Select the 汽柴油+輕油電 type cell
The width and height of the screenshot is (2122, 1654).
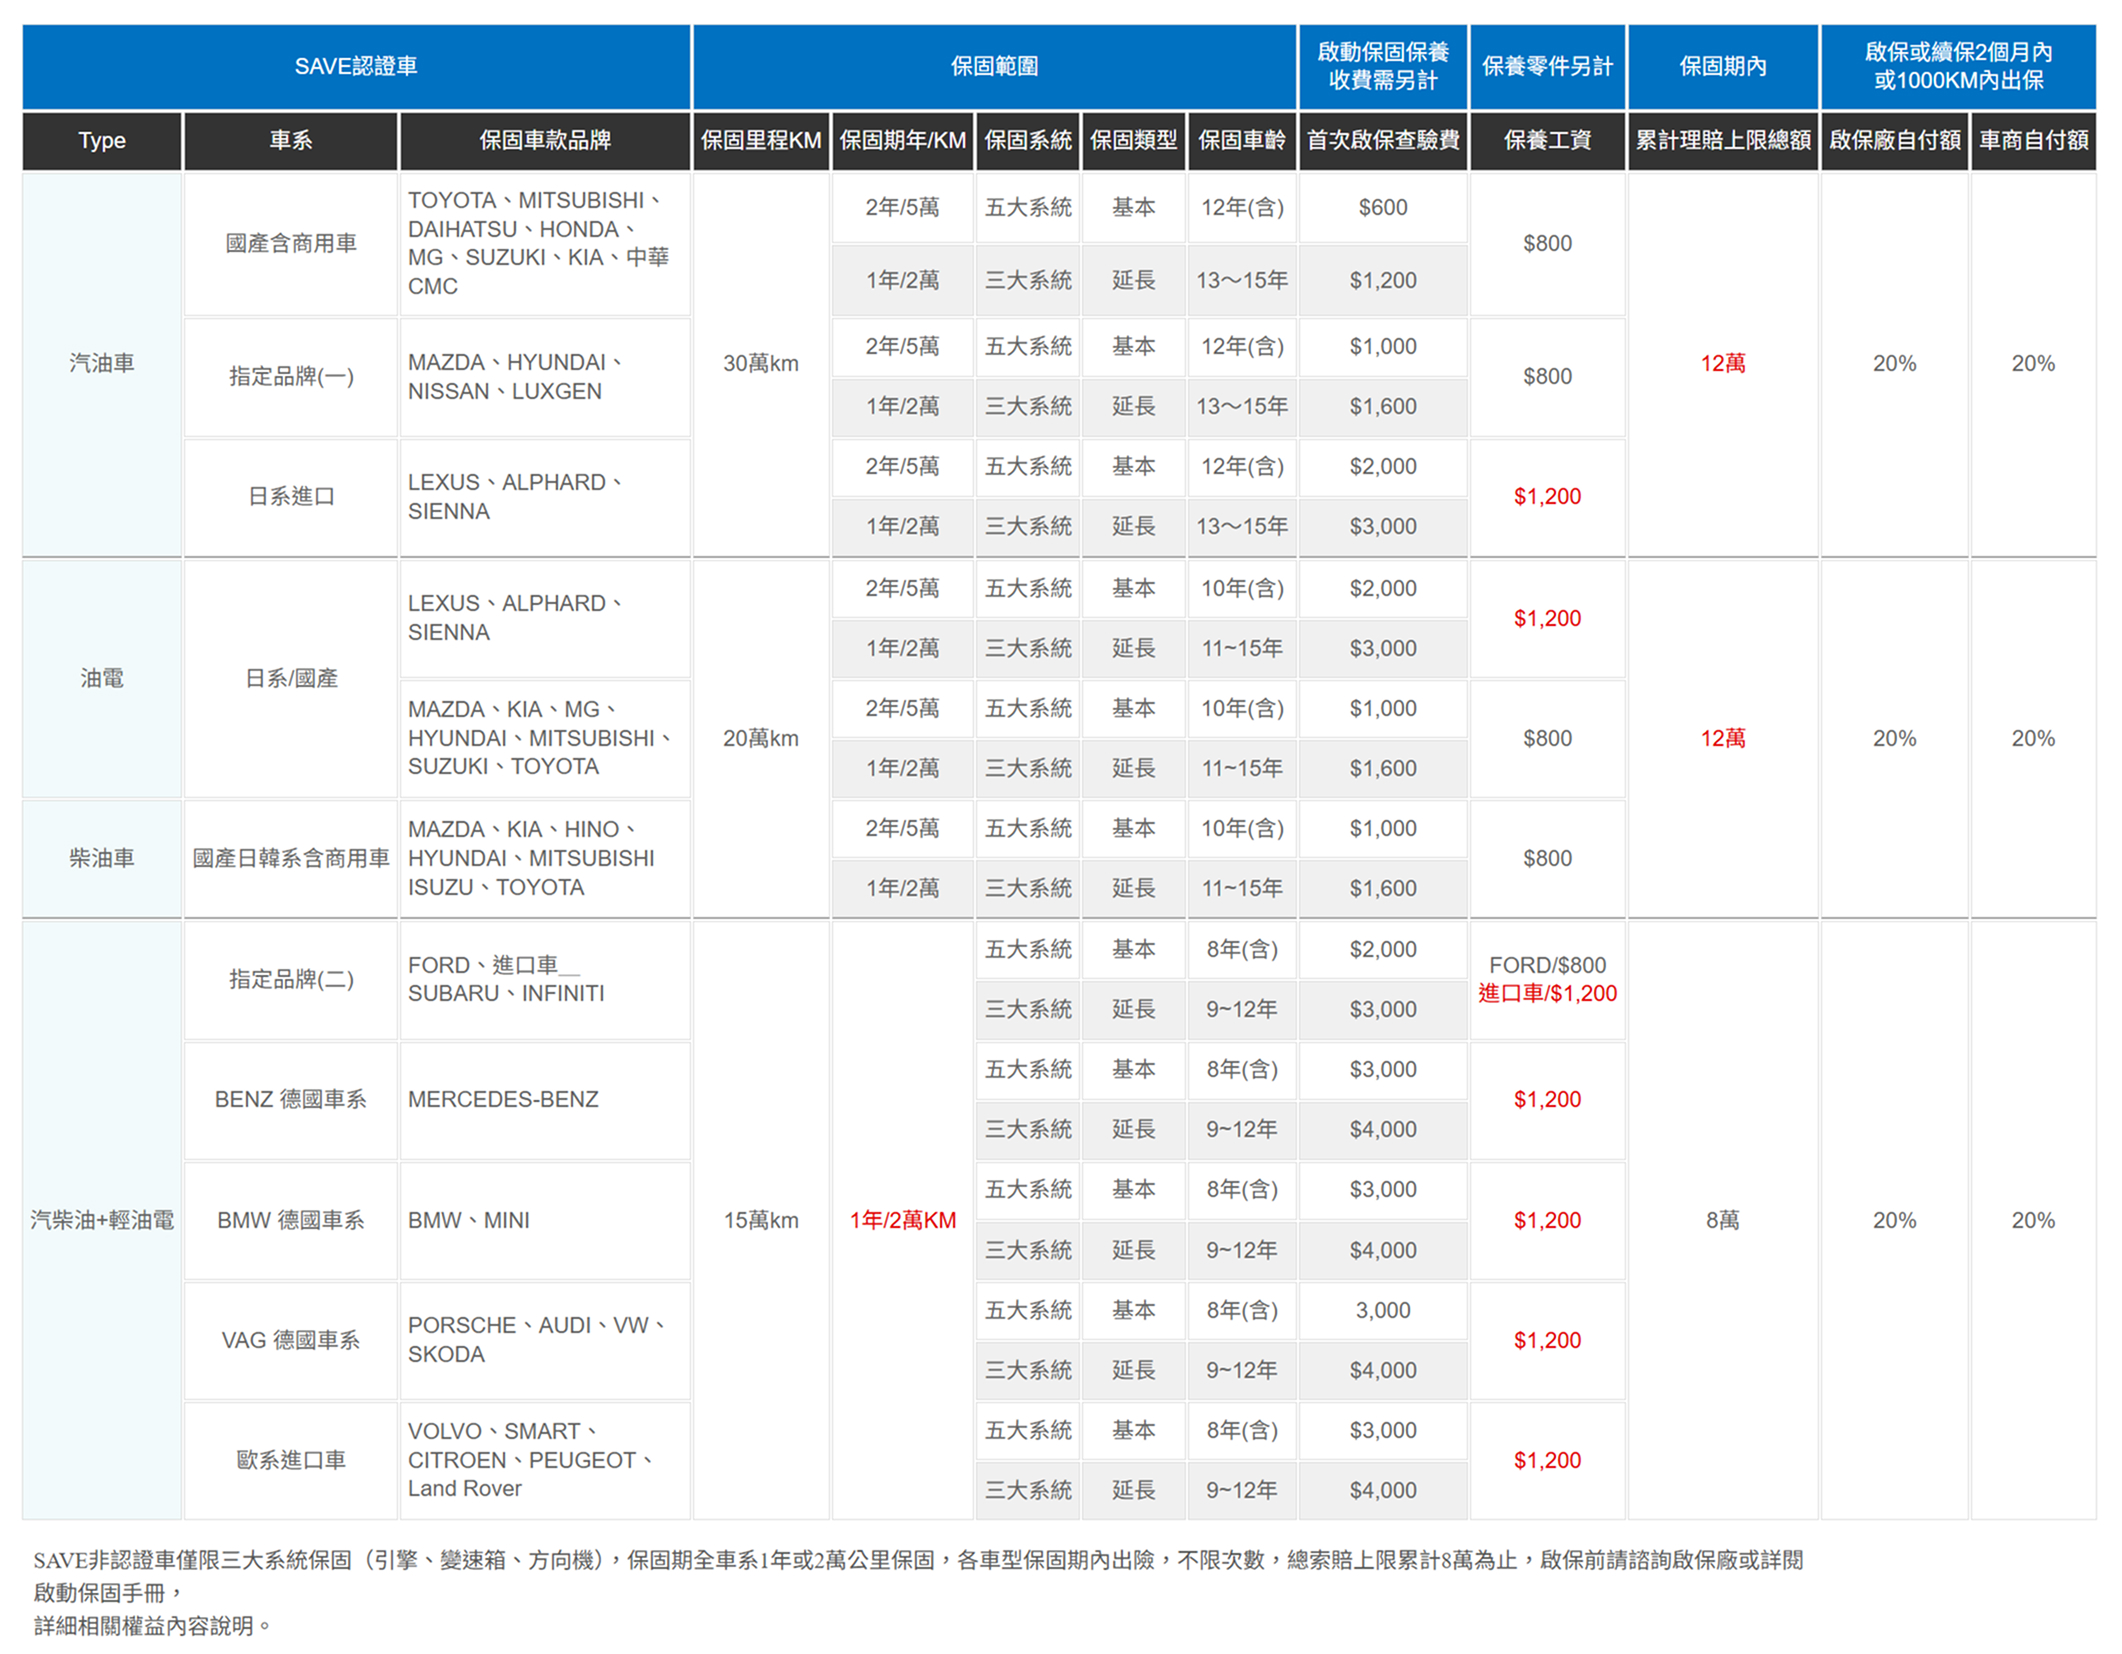(x=102, y=1220)
